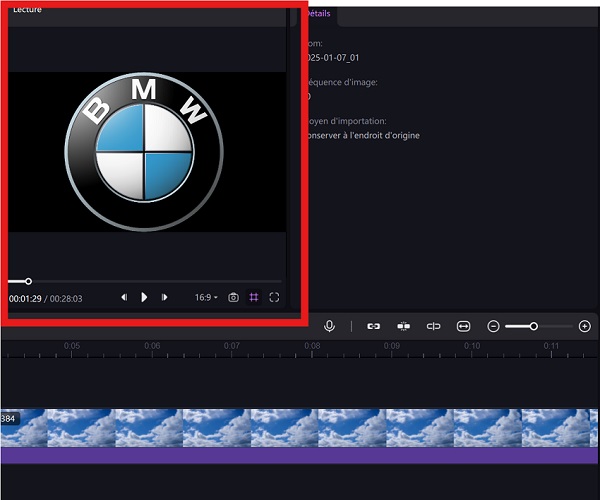This screenshot has height=500, width=600.
Task: Select the Lecture panel tab
Action: coord(27,9)
